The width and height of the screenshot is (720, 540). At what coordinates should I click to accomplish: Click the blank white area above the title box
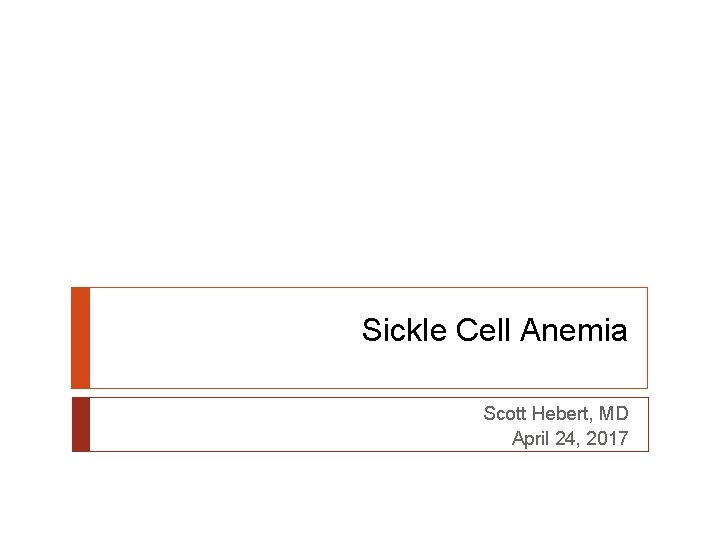tap(360, 150)
